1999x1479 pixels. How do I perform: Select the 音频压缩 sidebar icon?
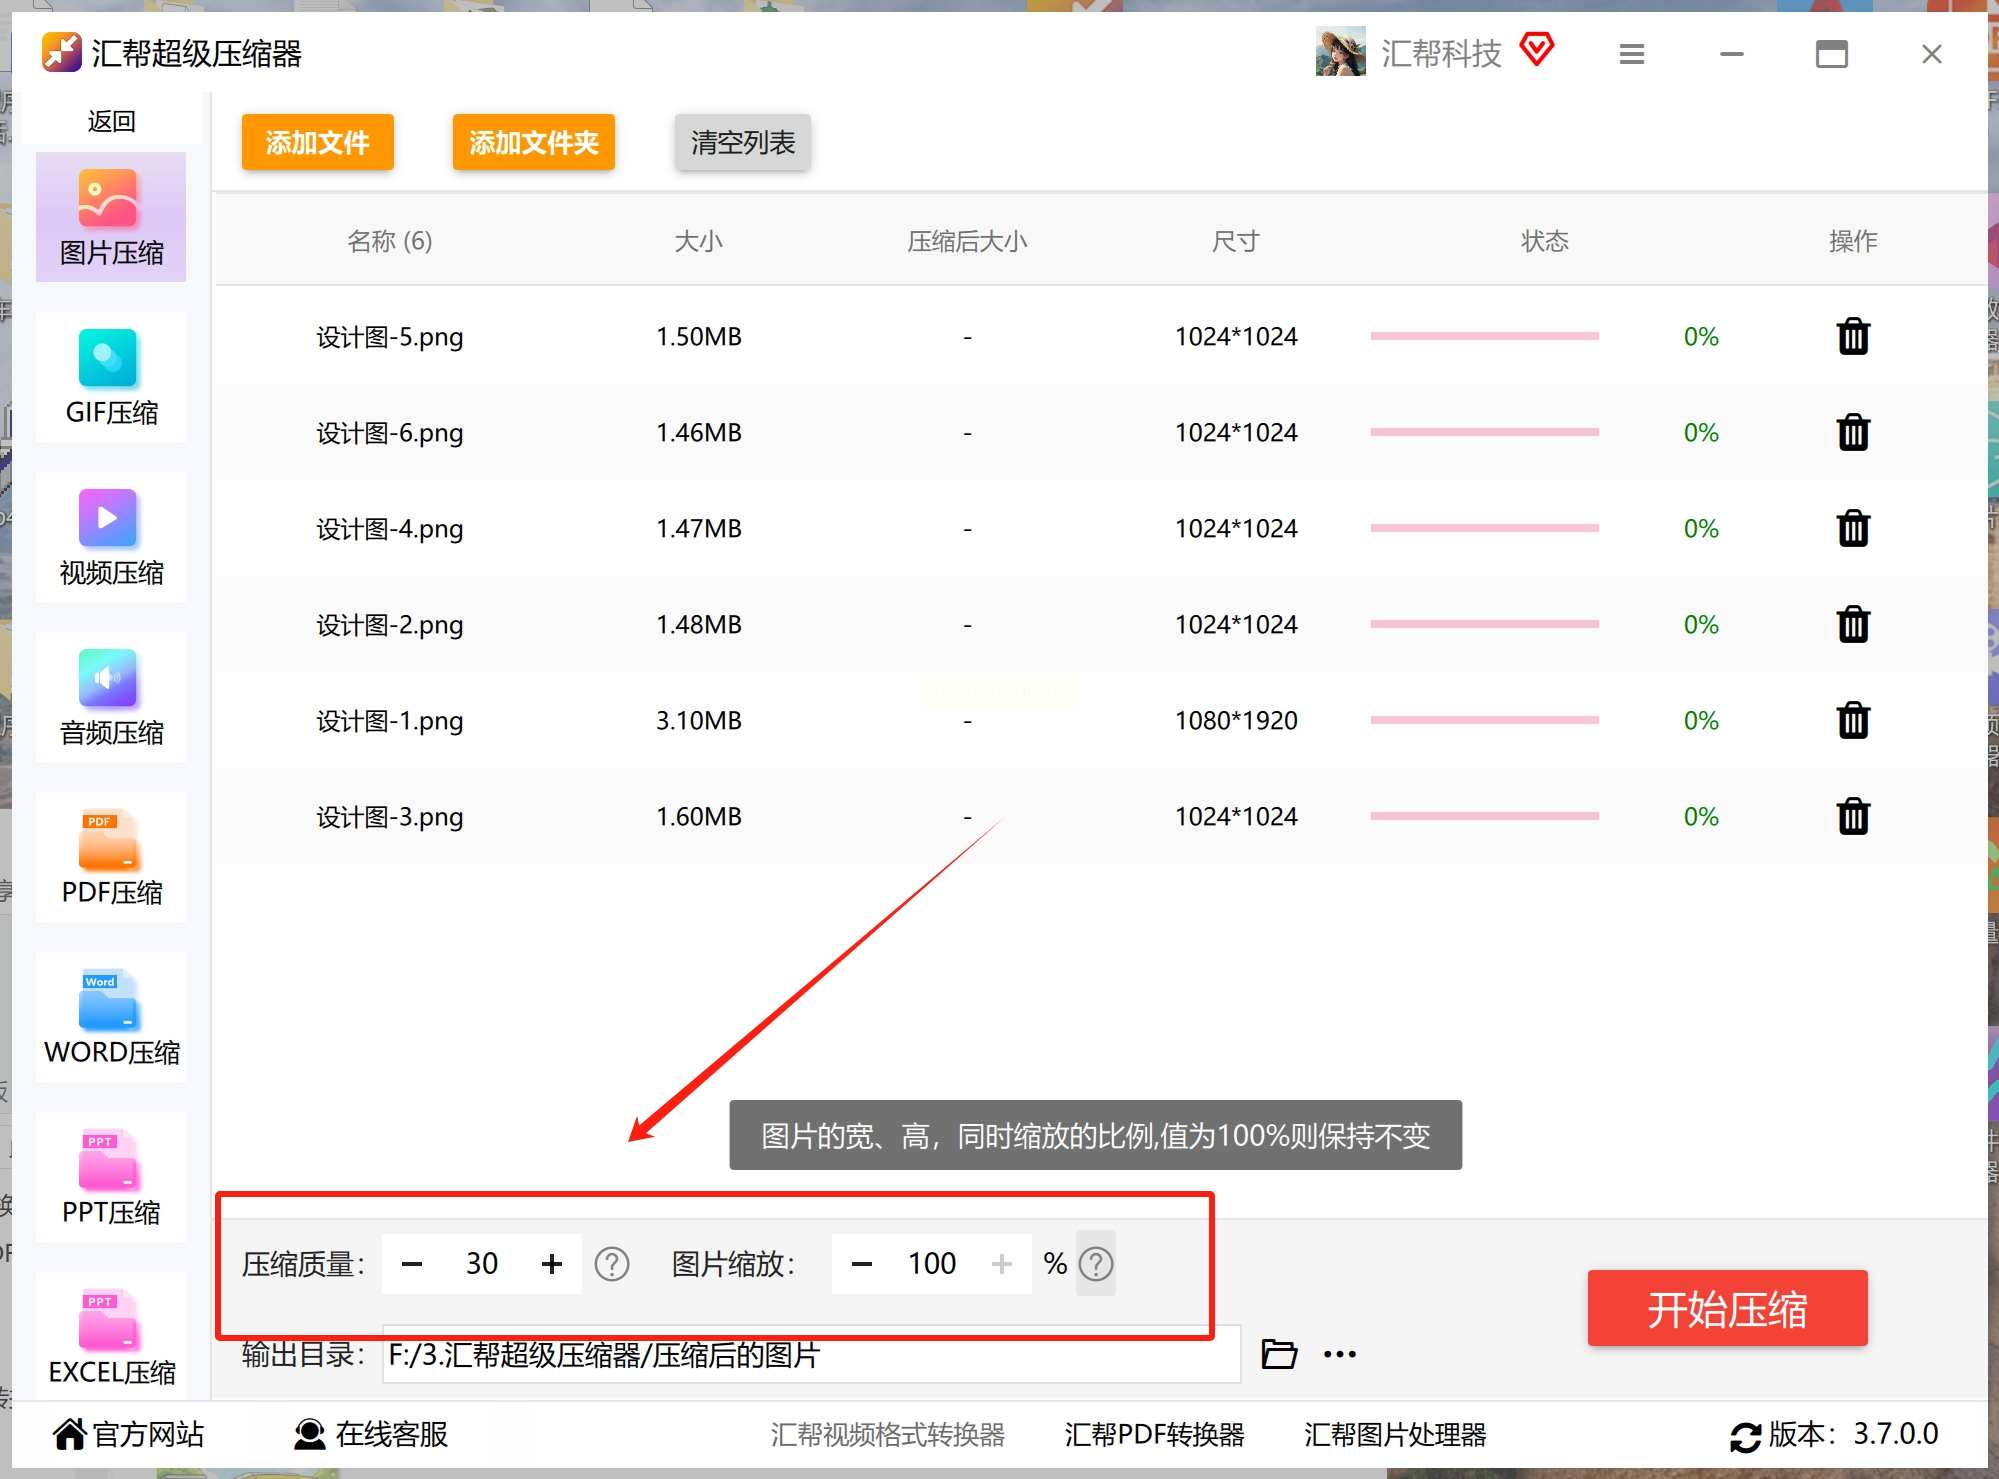[111, 698]
